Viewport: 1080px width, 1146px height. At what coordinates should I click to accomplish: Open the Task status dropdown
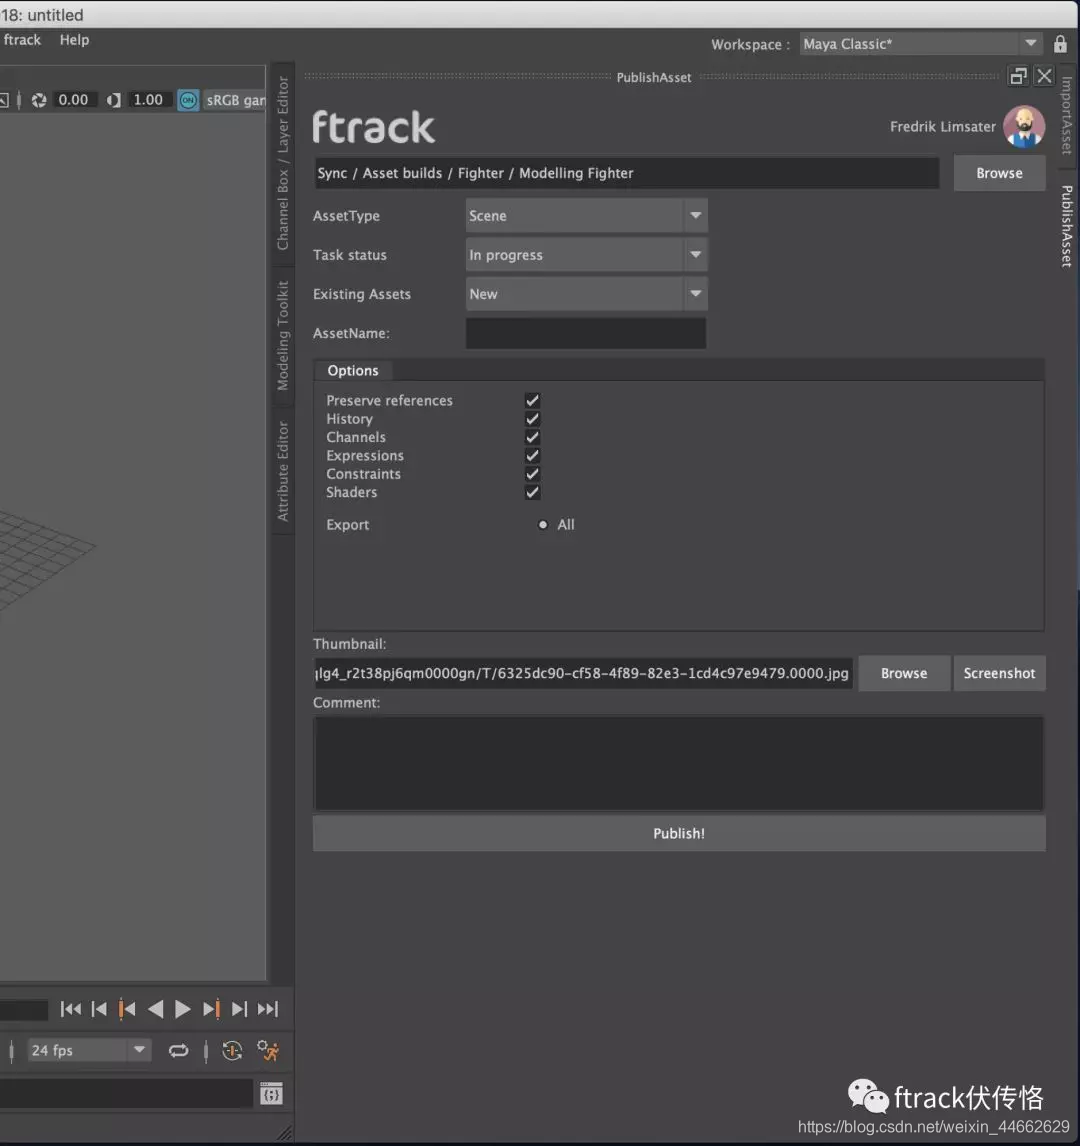coord(586,255)
